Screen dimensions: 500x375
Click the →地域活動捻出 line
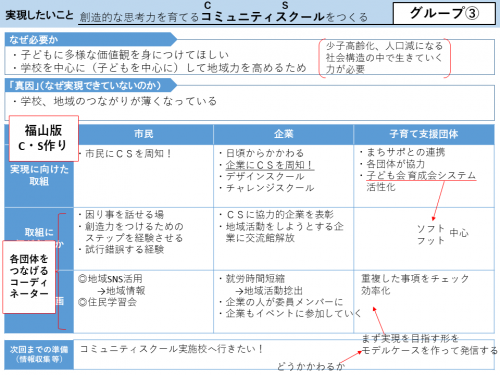[268, 291]
